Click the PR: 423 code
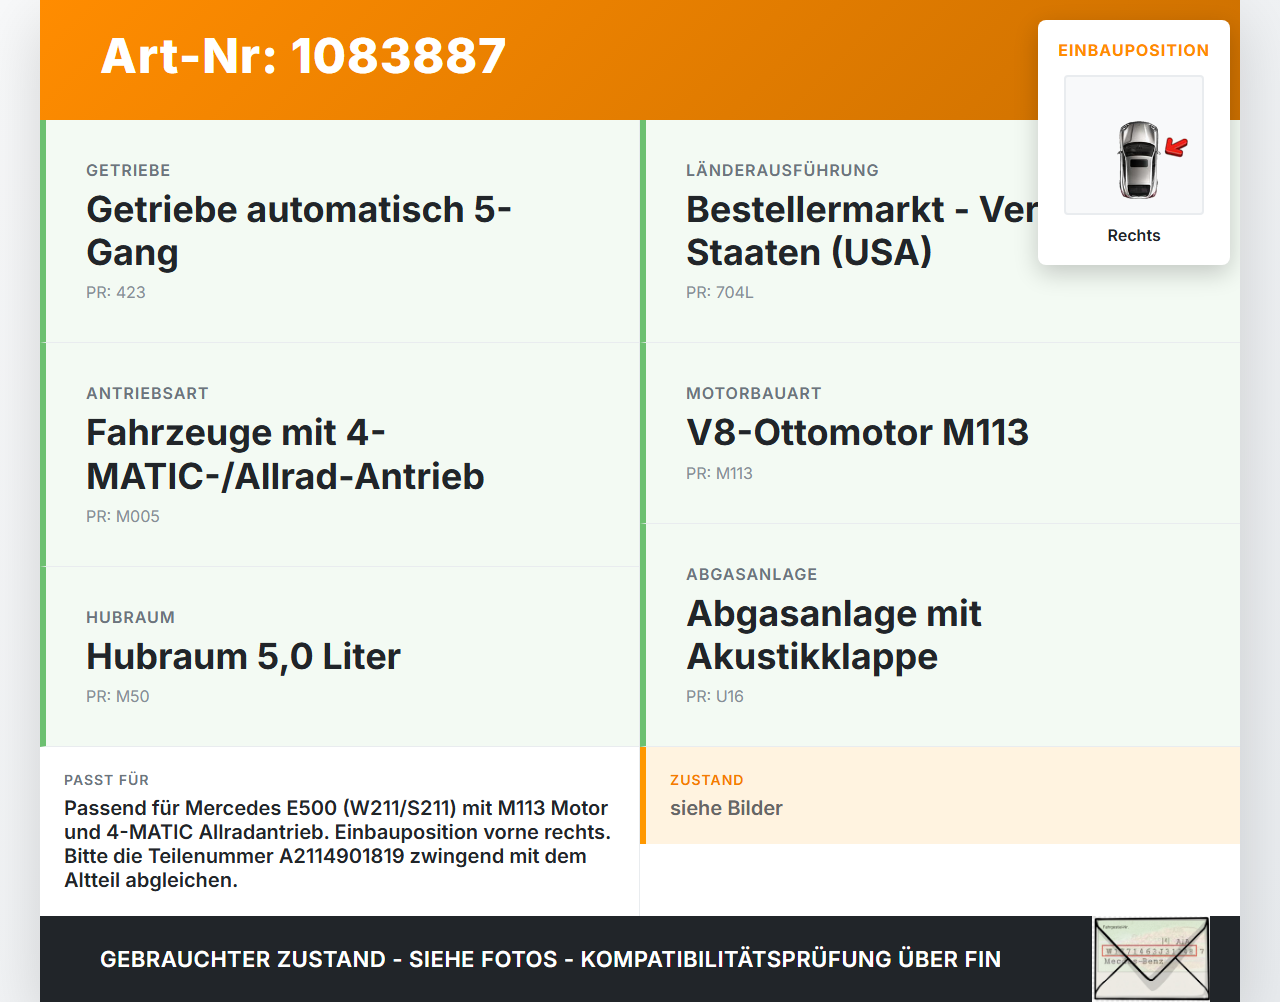The width and height of the screenshot is (1280, 1002). (116, 292)
